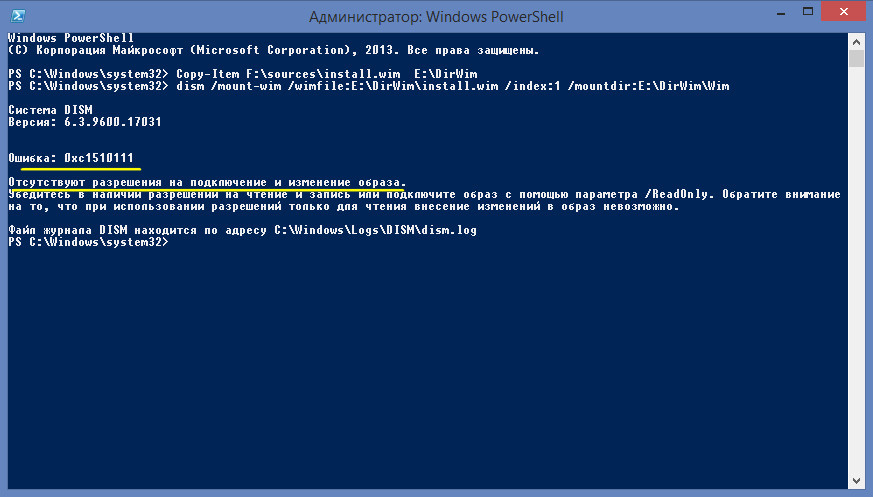Click the window title text 'Администратор: Windows PowerShell'
This screenshot has height=497, width=873.
coord(436,17)
